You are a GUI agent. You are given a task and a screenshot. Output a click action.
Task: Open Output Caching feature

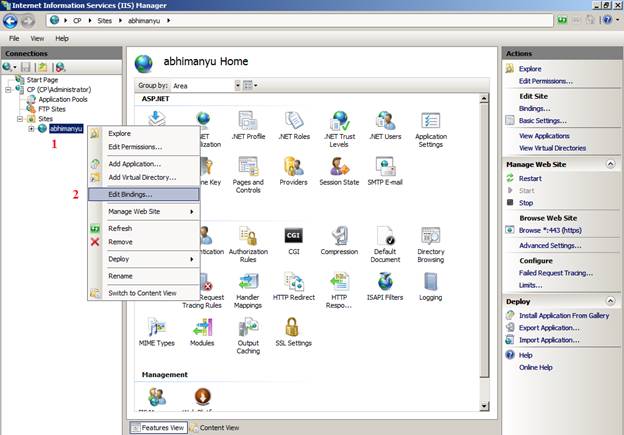coord(248,336)
